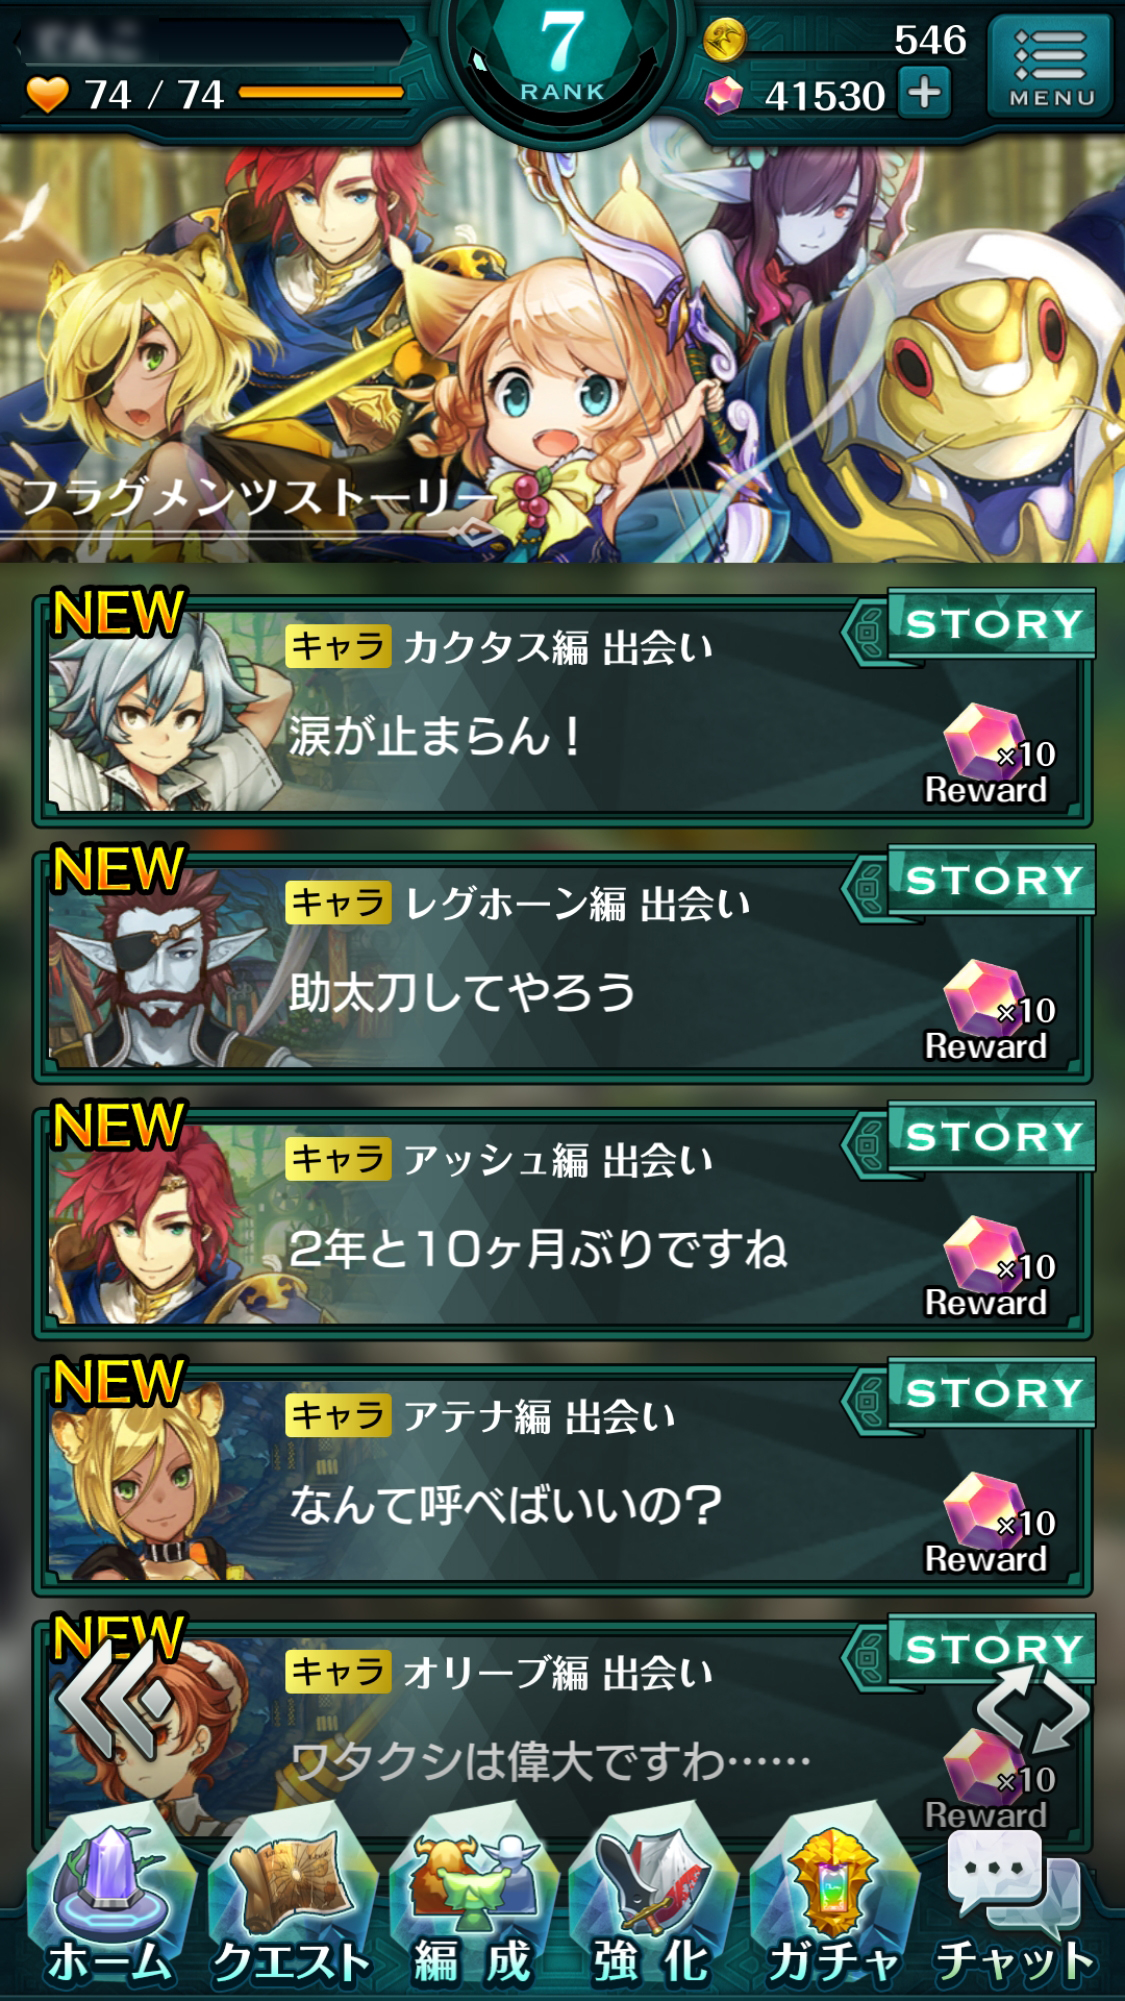
Task: Select the カクタス編 出会い story entry
Action: click(x=562, y=710)
